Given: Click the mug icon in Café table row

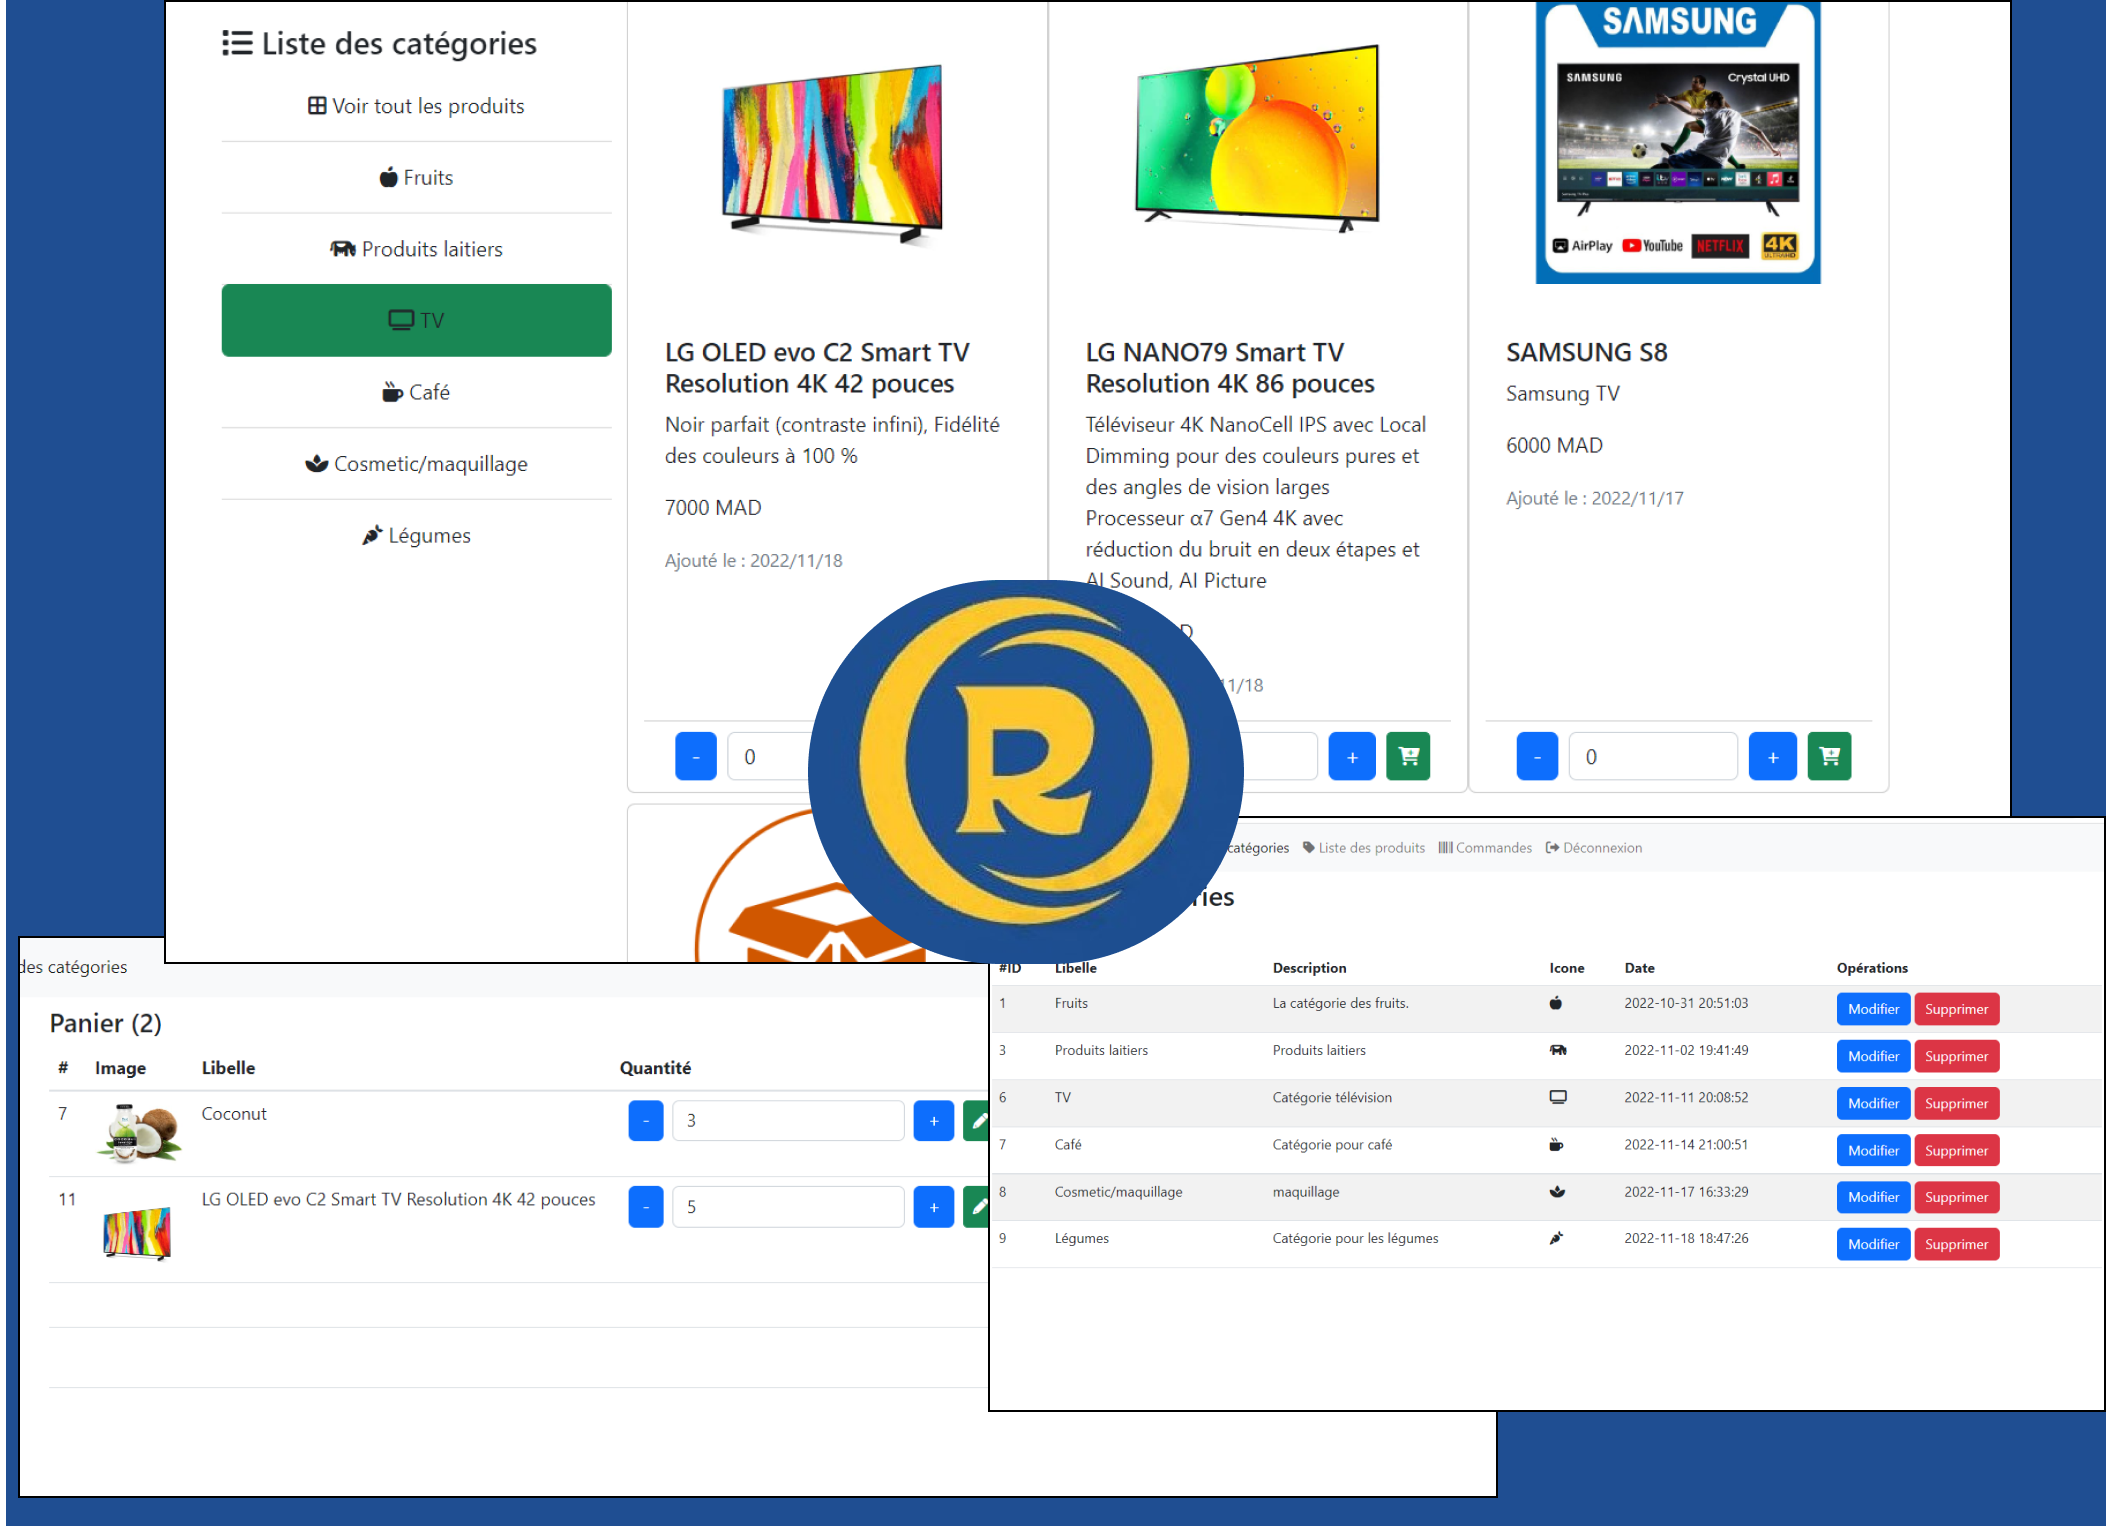Looking at the screenshot, I should (1556, 1144).
